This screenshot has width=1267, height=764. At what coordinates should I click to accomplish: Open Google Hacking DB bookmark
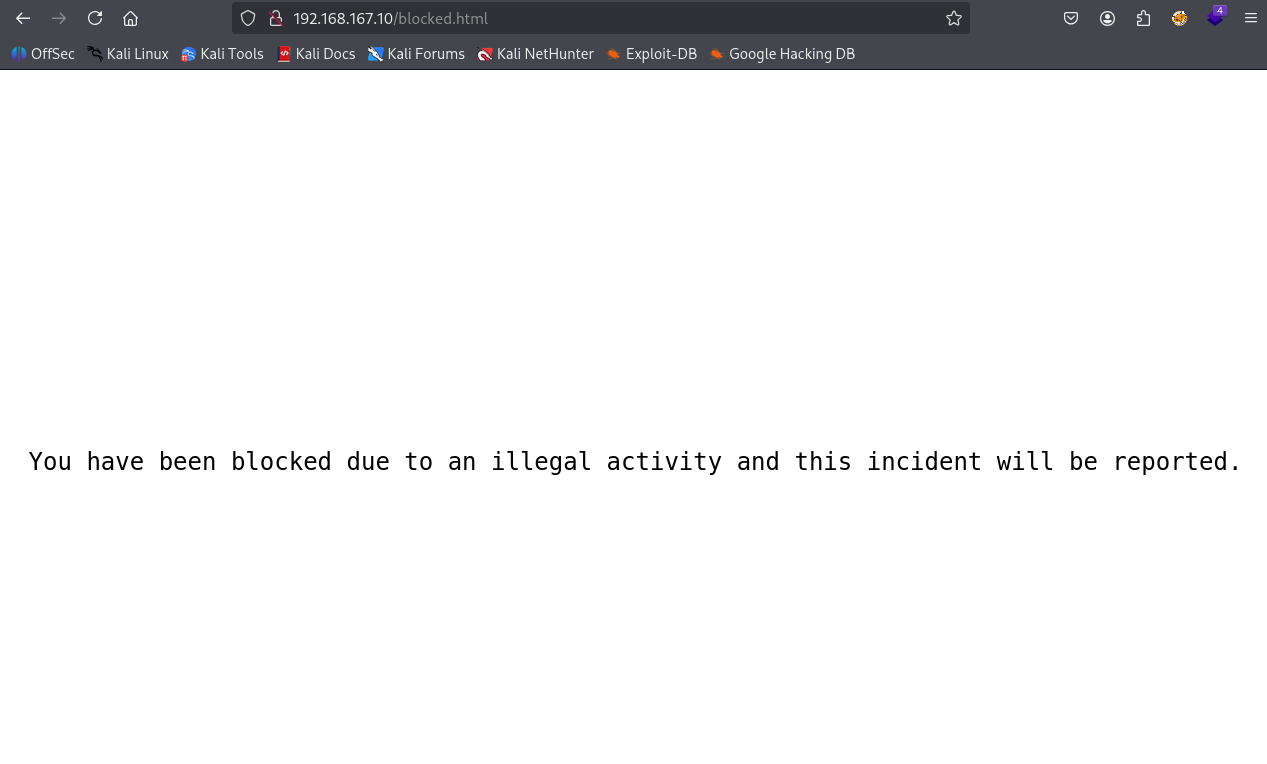[x=782, y=54]
